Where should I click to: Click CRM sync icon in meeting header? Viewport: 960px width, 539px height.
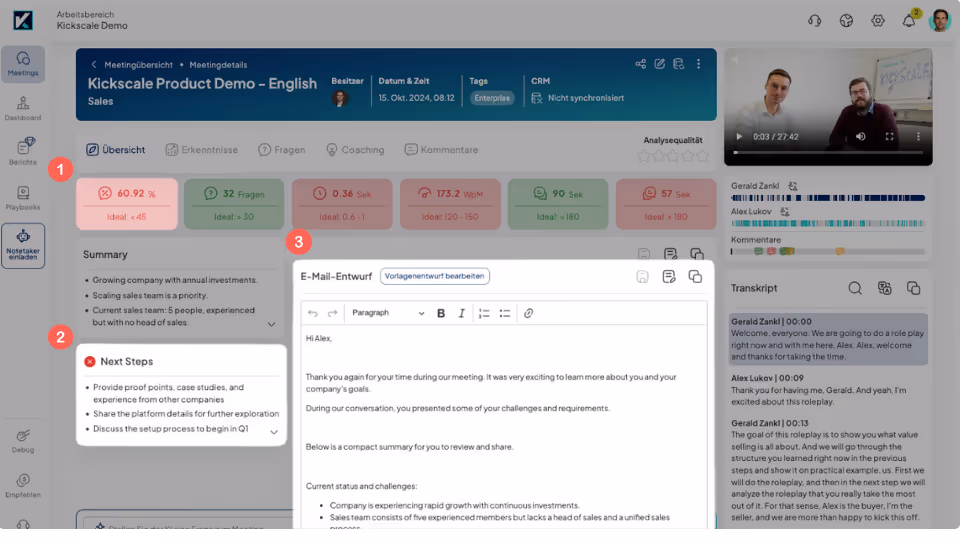678,64
